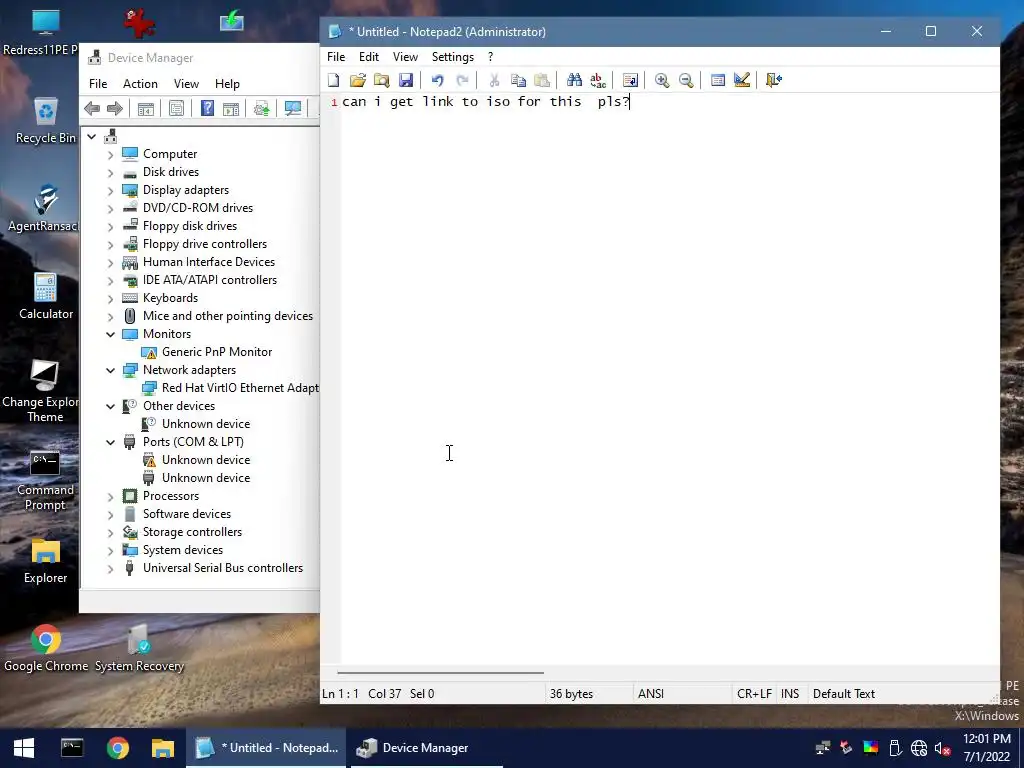Open the scheme selection icon in Notepad2
The height and width of the screenshot is (768, 1024).
click(718, 80)
